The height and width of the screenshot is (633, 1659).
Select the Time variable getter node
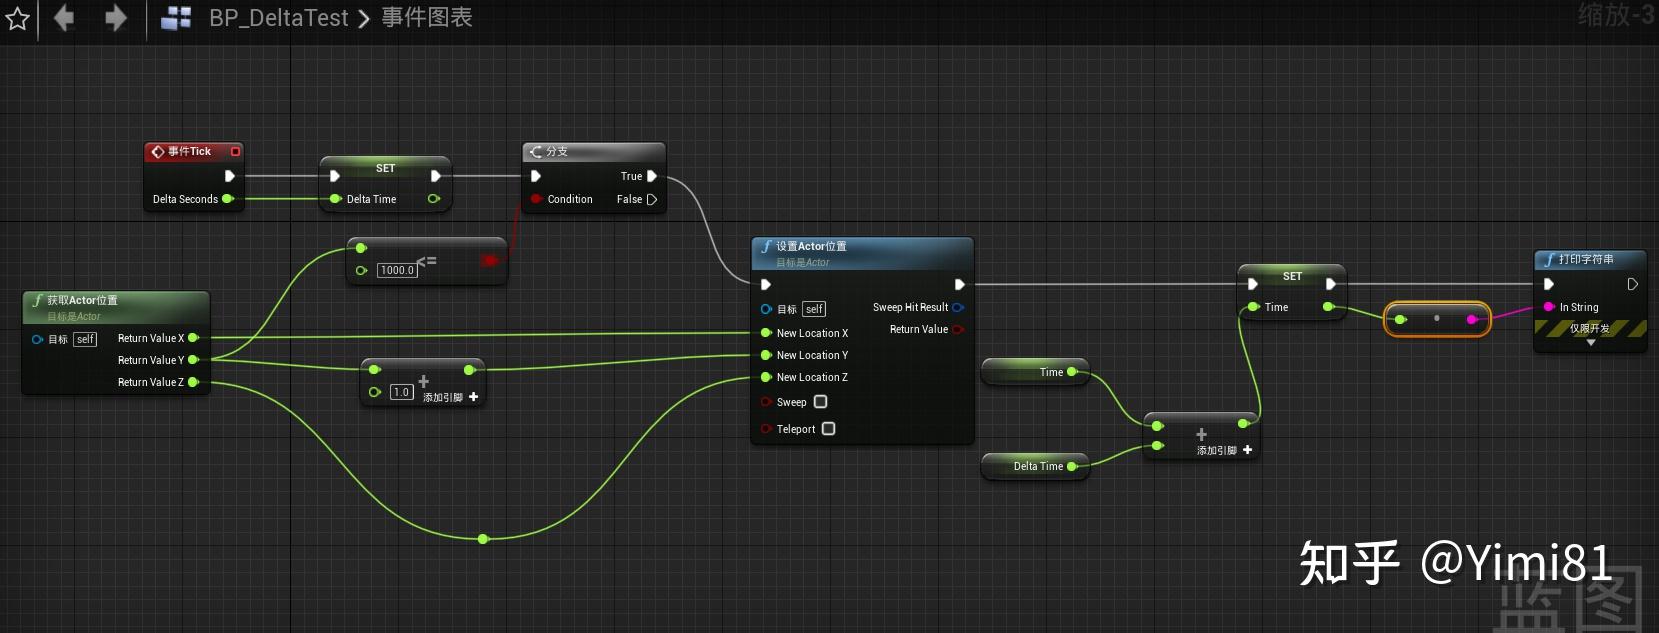(1035, 372)
